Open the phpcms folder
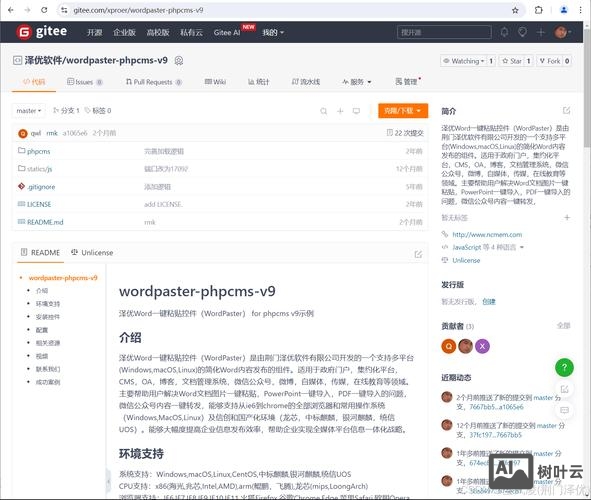This screenshot has width=591, height=500. (38, 151)
